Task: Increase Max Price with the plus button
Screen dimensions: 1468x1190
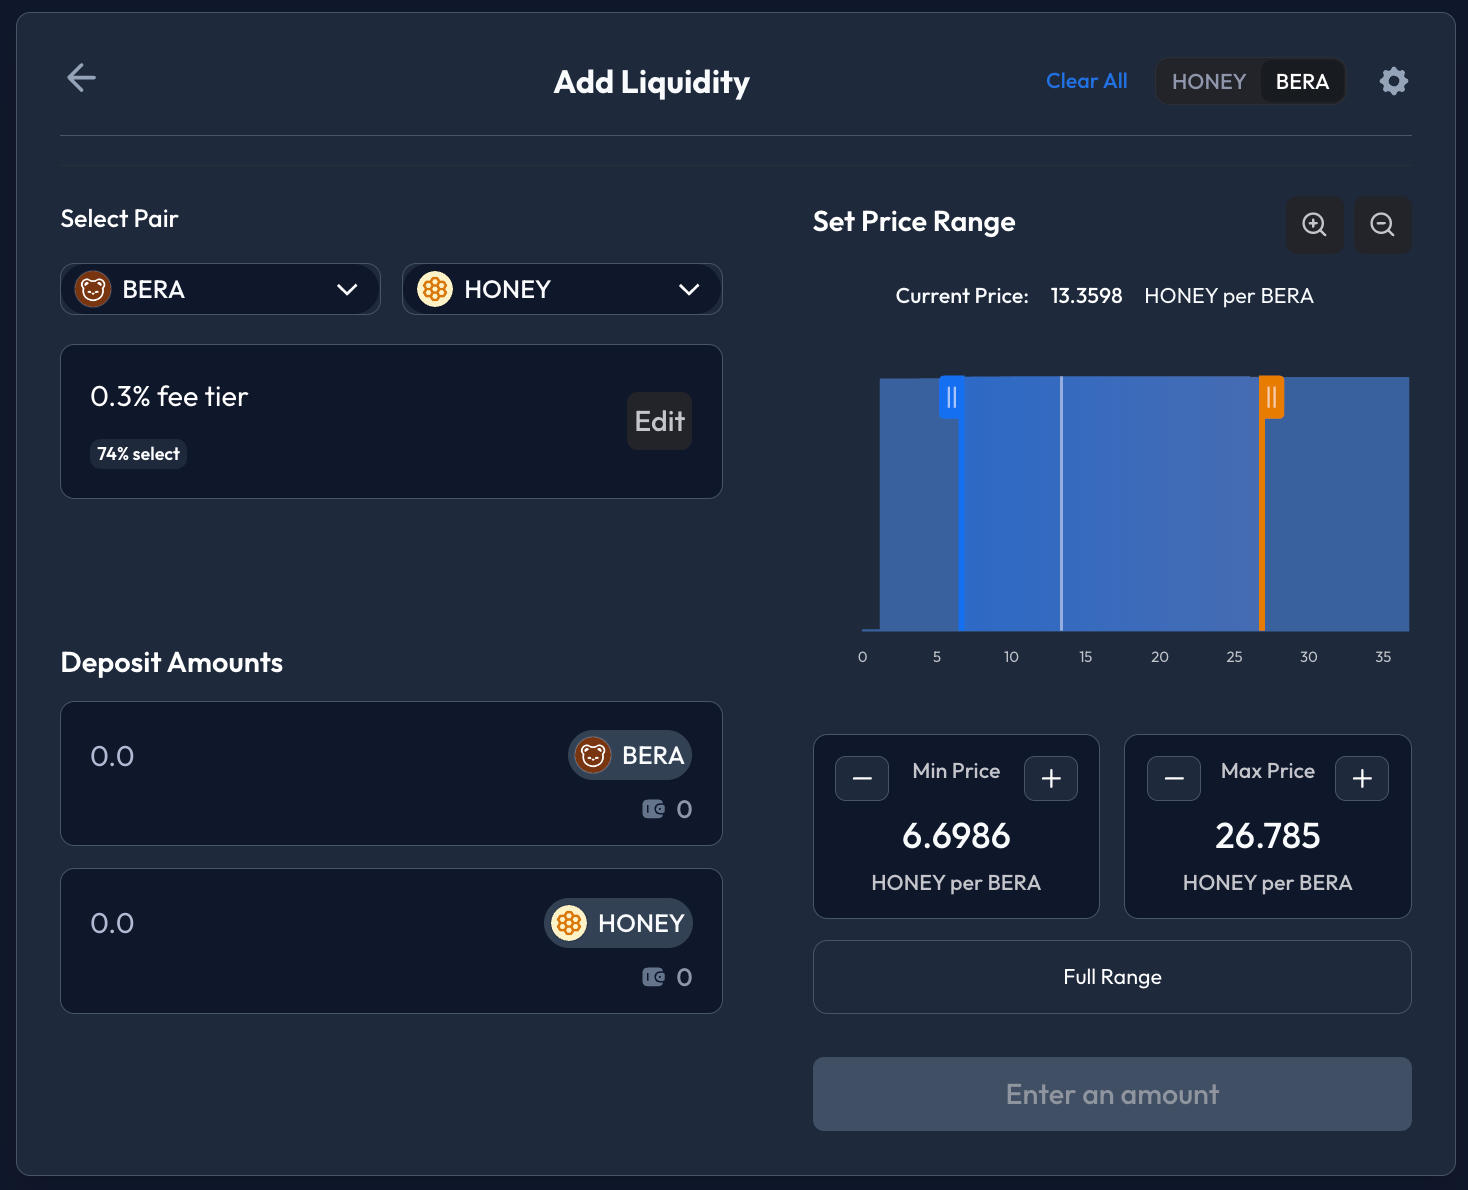Action: [x=1362, y=779]
